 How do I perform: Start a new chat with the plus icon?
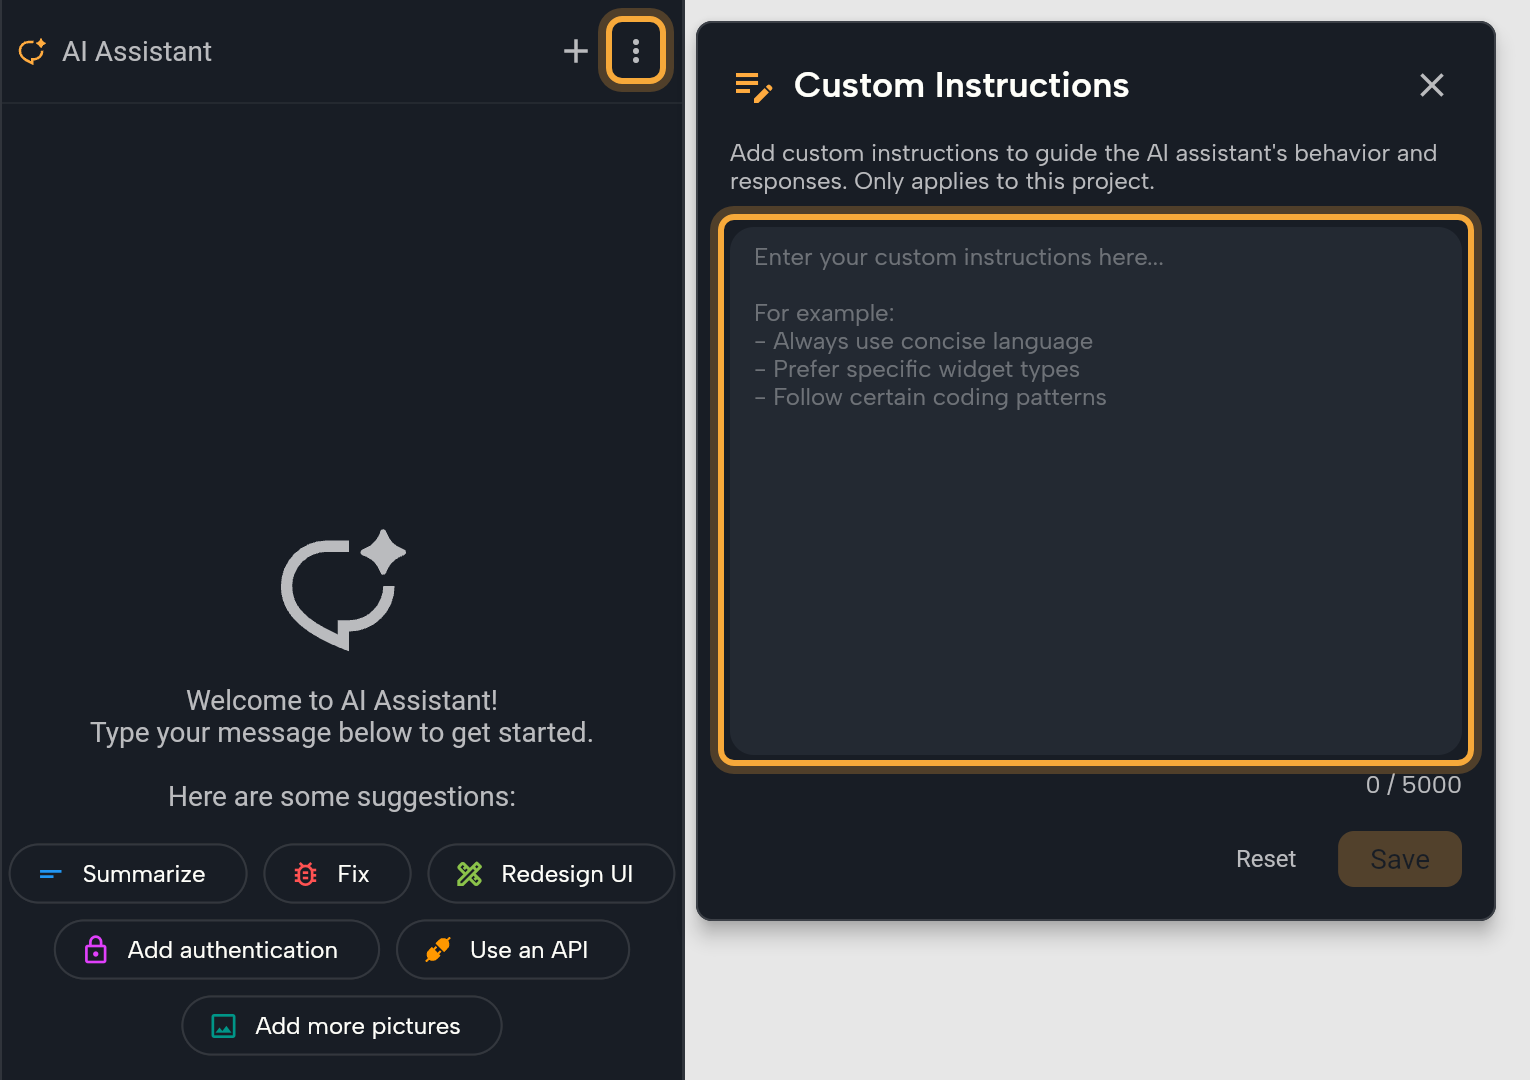[x=575, y=51]
